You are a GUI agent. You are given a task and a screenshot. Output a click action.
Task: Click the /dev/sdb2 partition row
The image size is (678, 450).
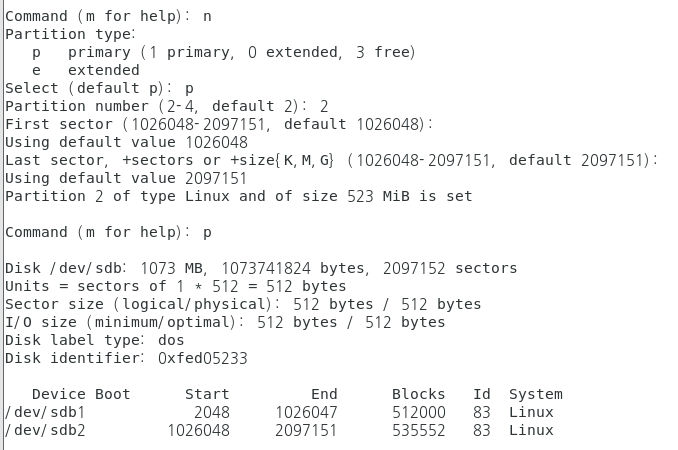[x=279, y=431]
